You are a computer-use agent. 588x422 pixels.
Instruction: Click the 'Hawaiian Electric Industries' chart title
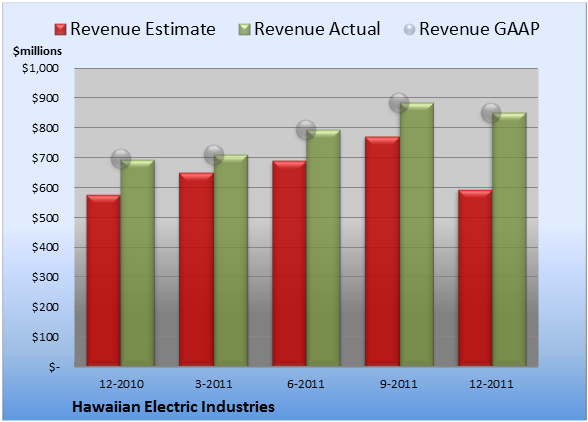pyautogui.click(x=173, y=407)
